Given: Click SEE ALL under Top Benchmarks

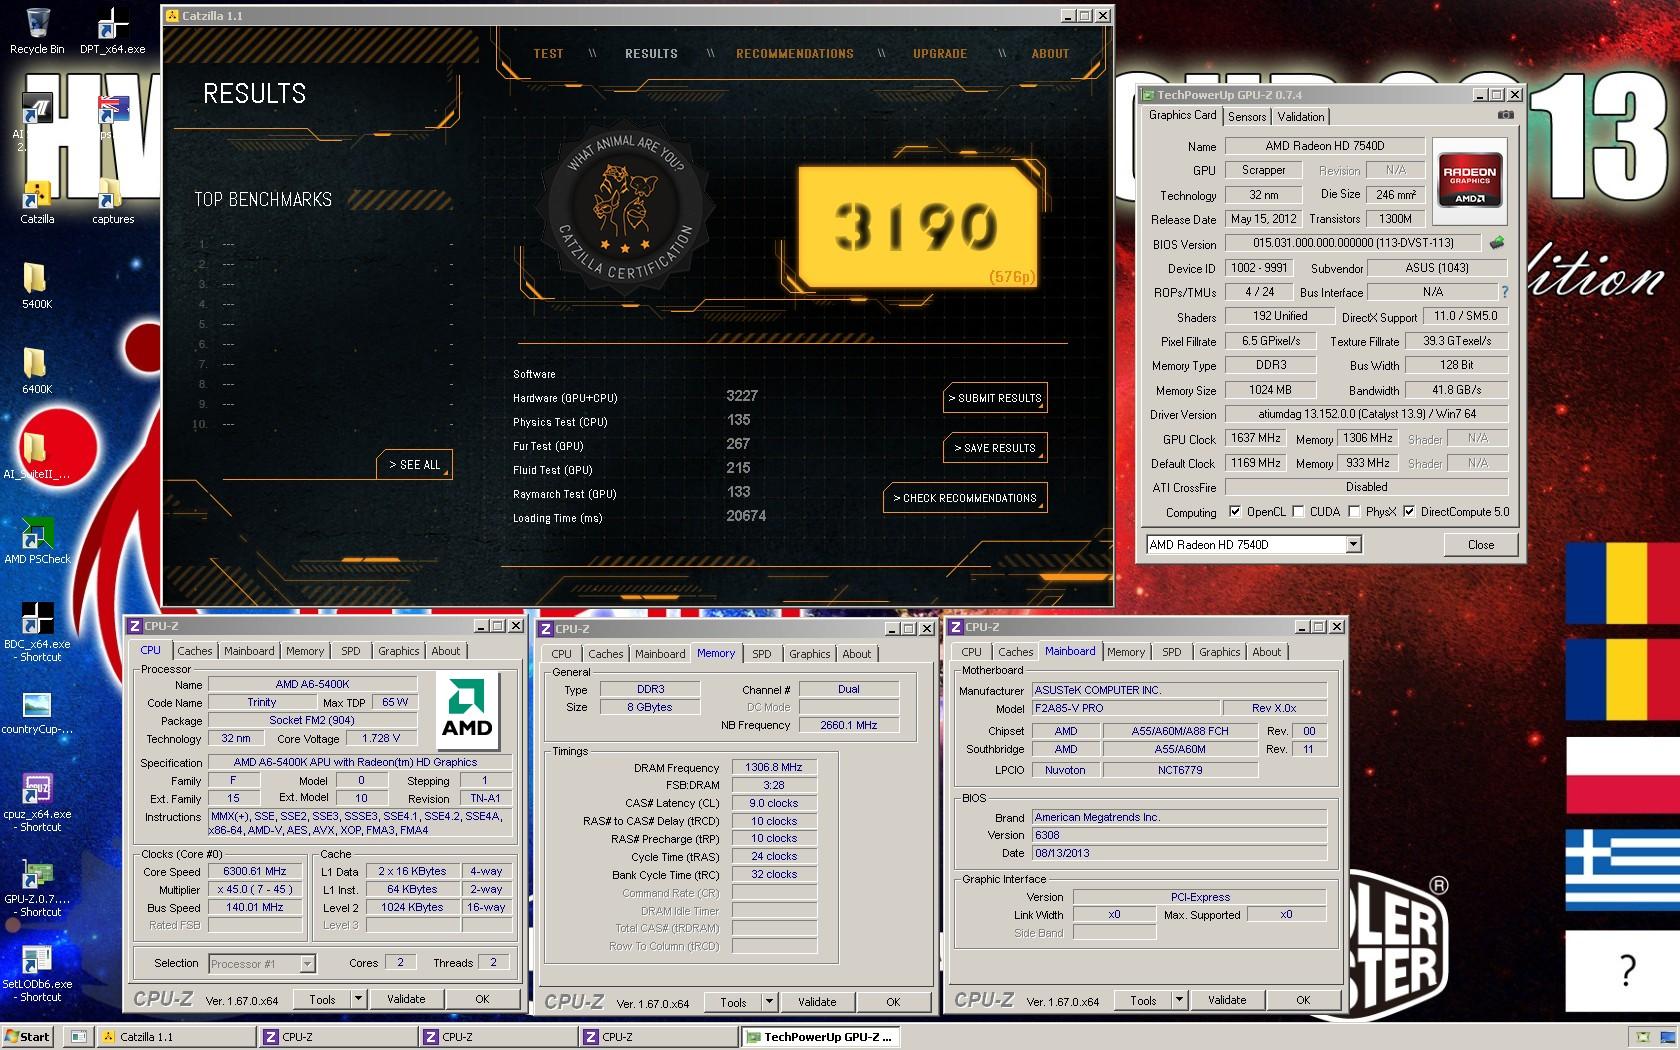Looking at the screenshot, I should pos(414,465).
